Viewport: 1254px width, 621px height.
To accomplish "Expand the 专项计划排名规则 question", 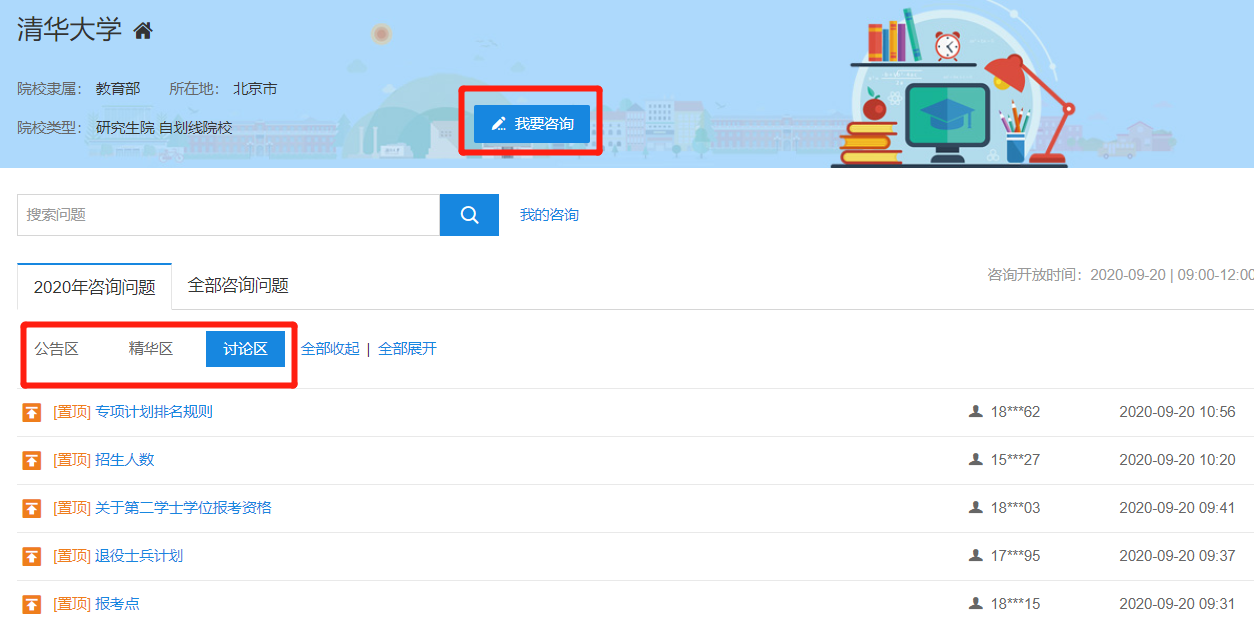I will [153, 412].
